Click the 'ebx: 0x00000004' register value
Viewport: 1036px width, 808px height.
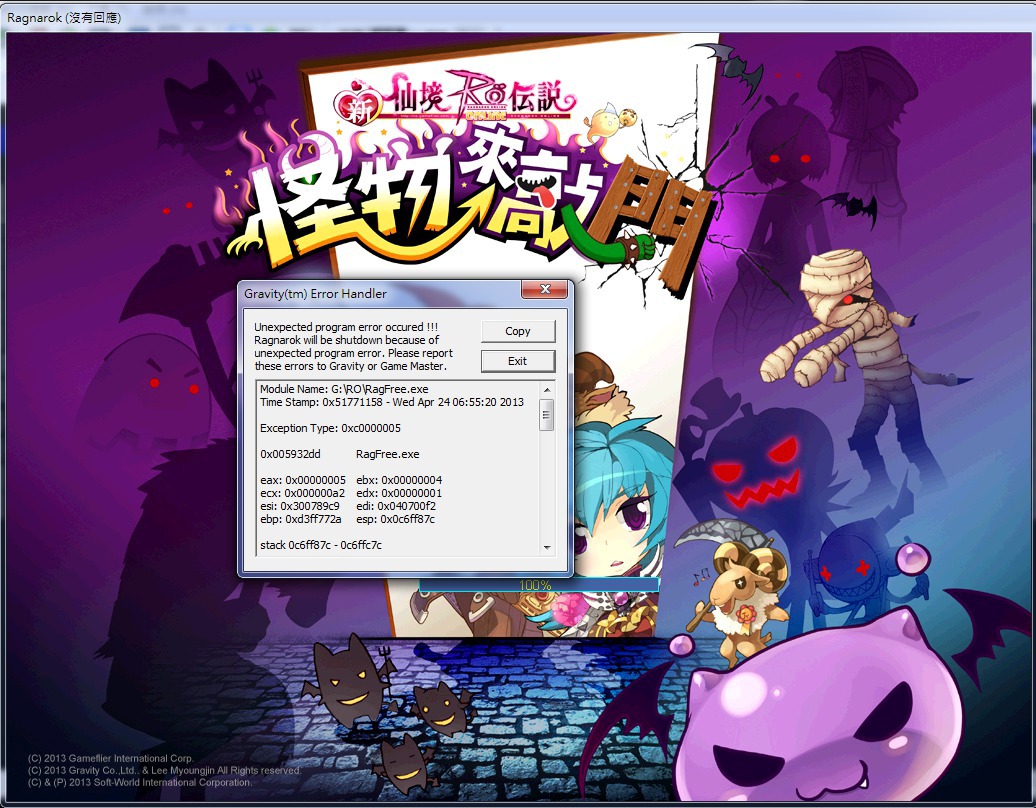click(x=399, y=480)
